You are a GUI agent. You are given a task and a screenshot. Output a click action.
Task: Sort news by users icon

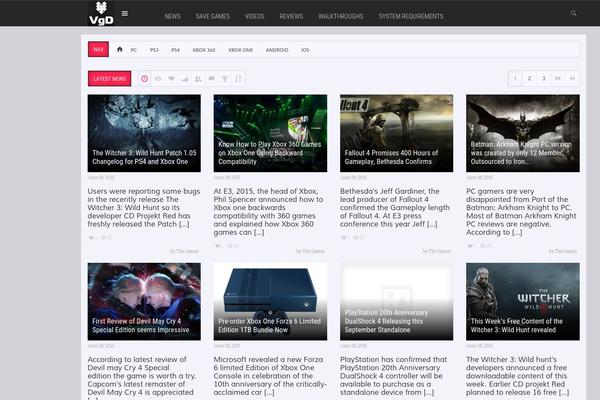point(198,78)
